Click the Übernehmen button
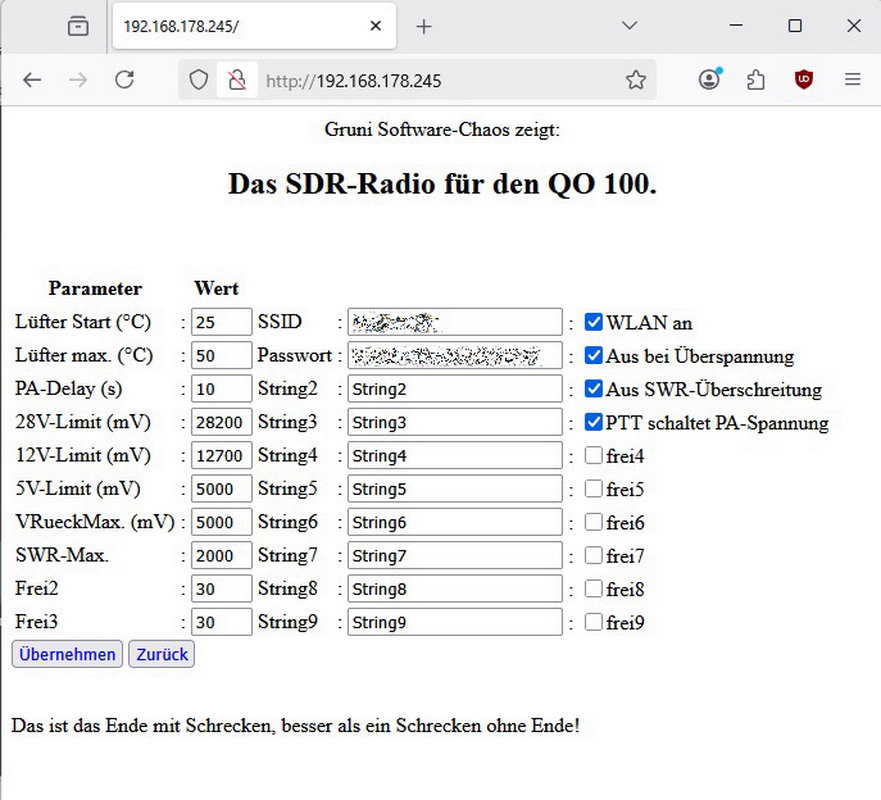The height and width of the screenshot is (800, 881). (66, 654)
